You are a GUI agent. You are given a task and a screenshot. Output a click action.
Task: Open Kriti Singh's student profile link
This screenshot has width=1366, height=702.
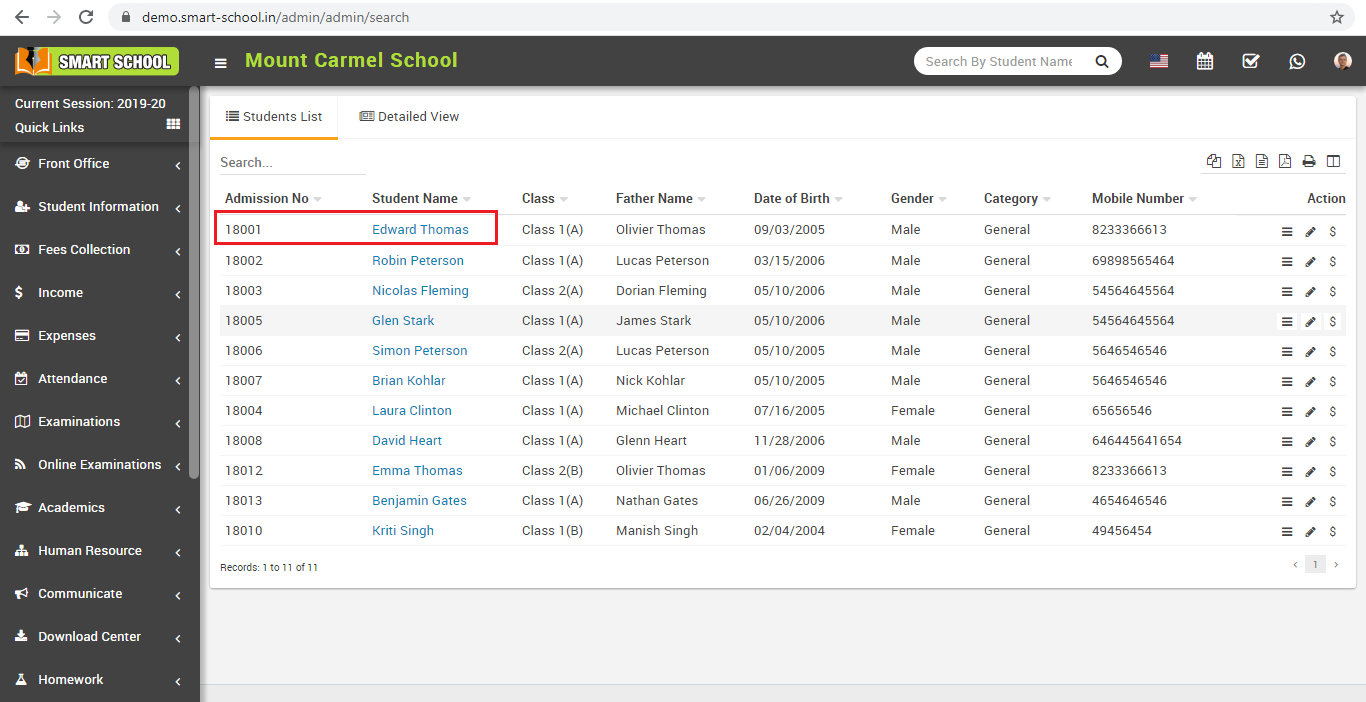click(x=403, y=531)
